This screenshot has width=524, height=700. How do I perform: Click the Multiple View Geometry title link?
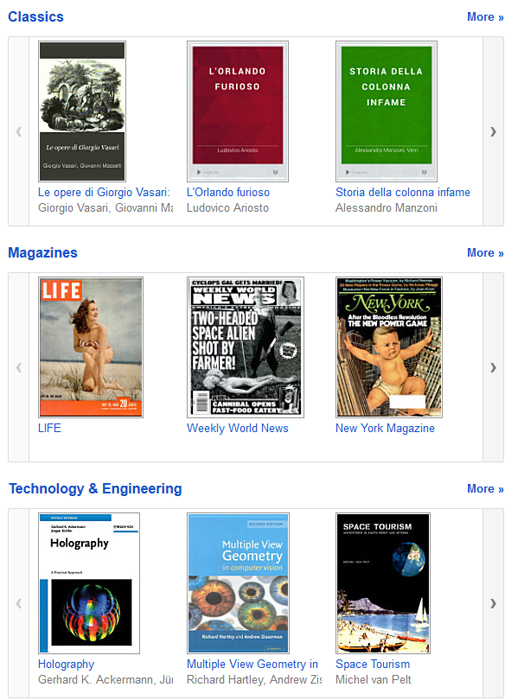[252, 664]
